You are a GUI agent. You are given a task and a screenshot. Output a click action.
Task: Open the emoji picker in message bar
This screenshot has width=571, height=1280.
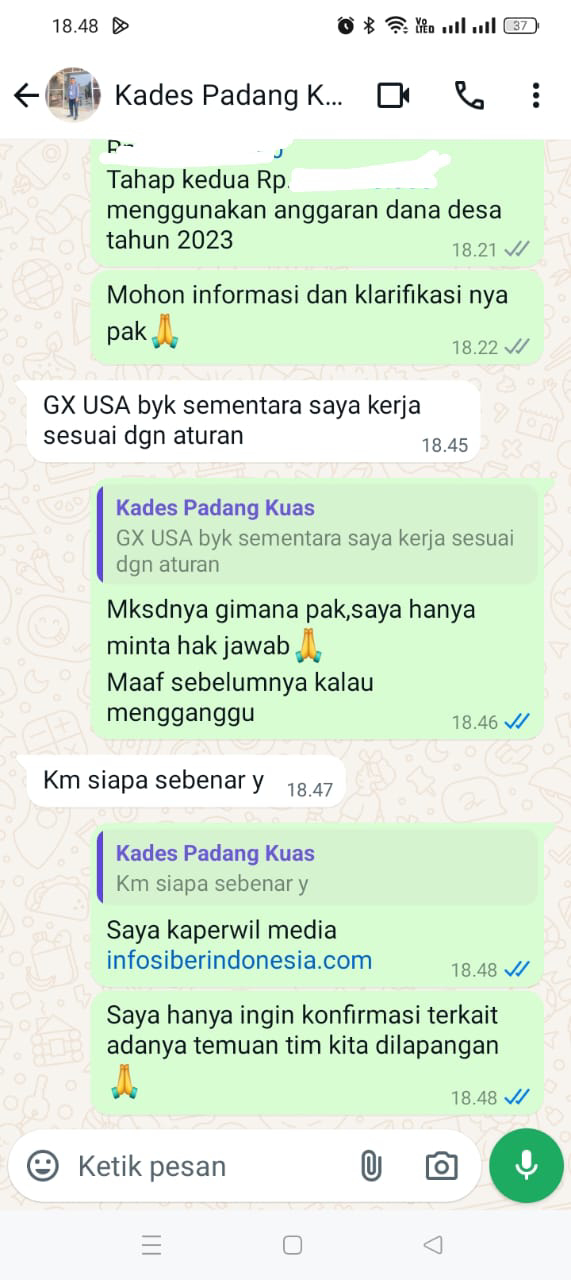pyautogui.click(x=42, y=1165)
